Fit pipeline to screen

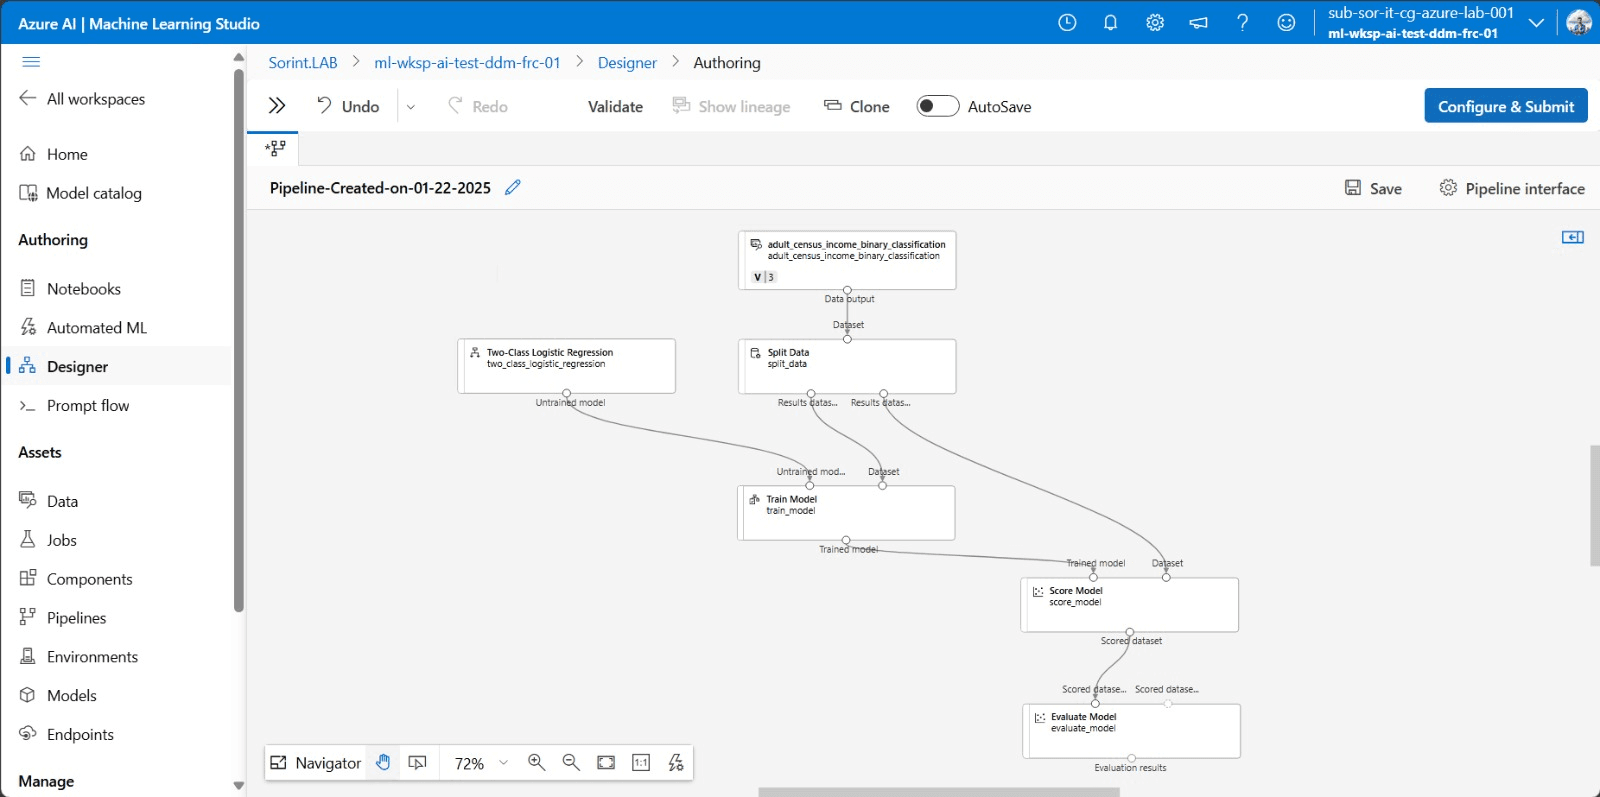(606, 763)
